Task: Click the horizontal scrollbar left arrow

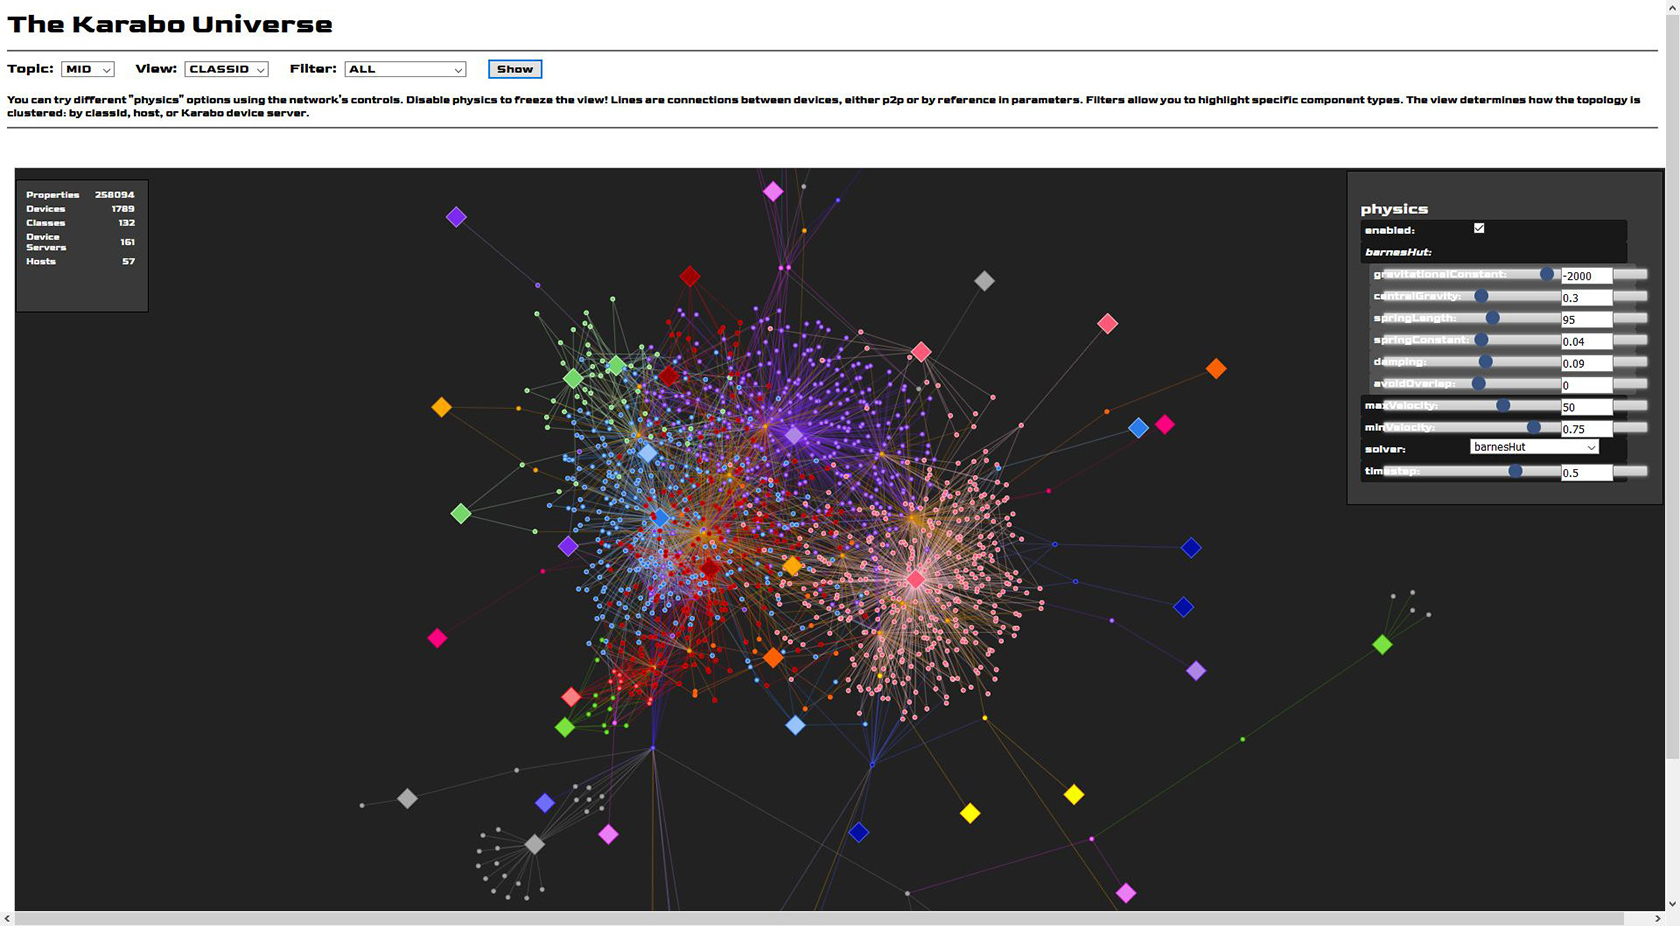Action: tap(8, 918)
